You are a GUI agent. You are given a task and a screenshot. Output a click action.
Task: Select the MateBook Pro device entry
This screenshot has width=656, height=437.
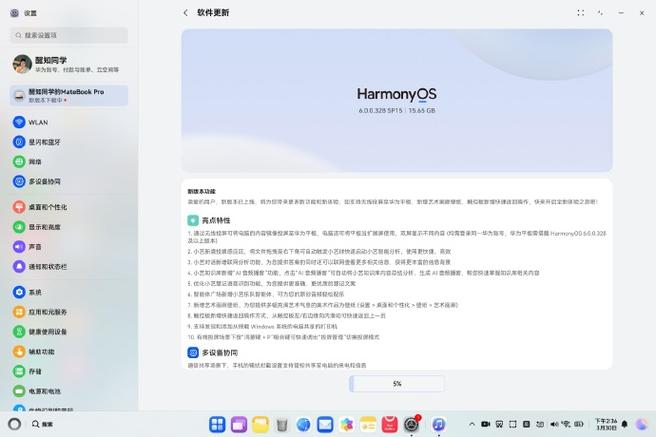[x=69, y=95]
